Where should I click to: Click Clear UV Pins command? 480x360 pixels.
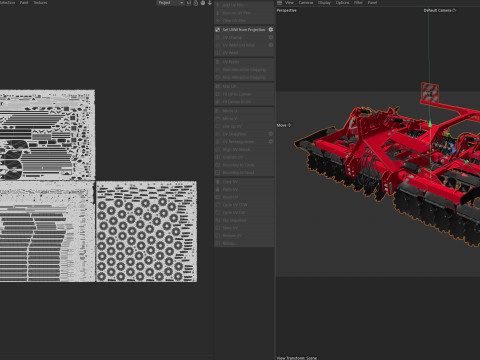coord(244,20)
